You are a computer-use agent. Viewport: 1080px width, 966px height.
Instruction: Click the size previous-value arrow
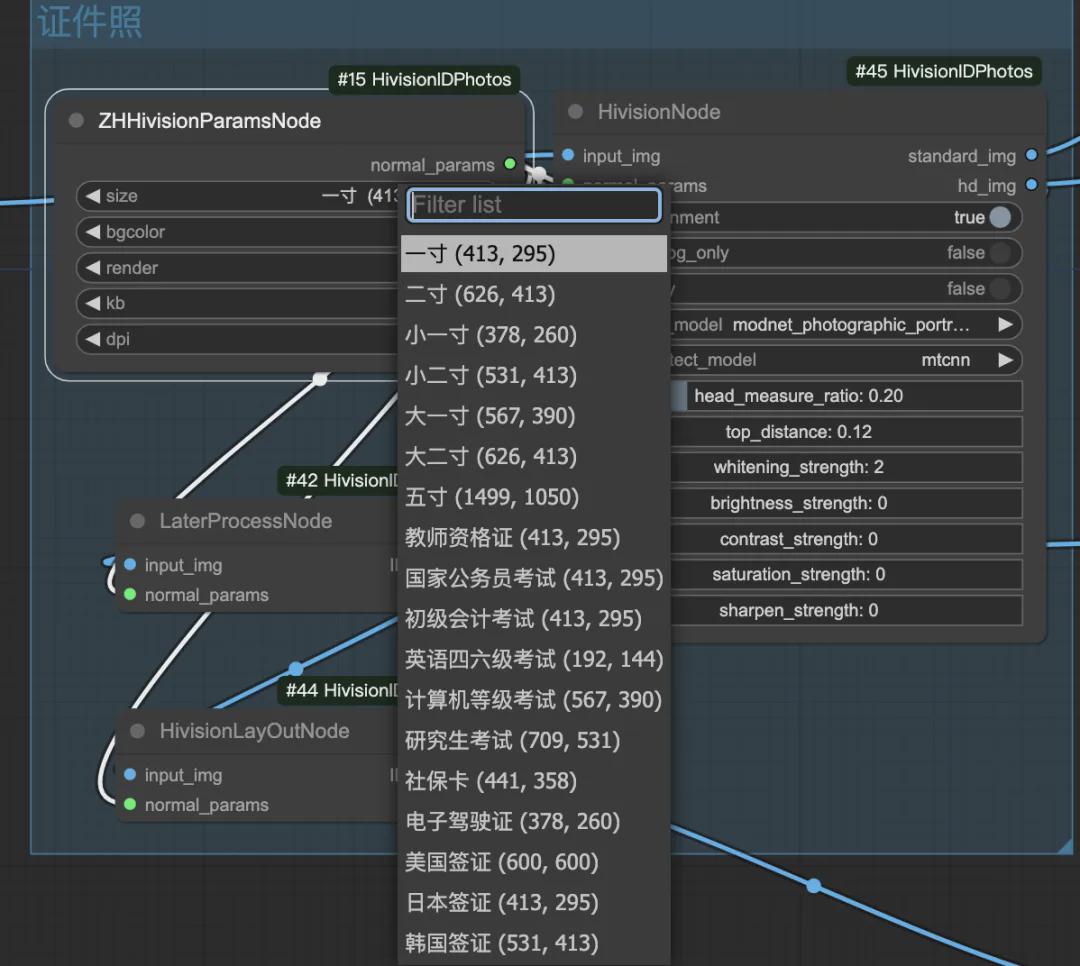[x=93, y=196]
